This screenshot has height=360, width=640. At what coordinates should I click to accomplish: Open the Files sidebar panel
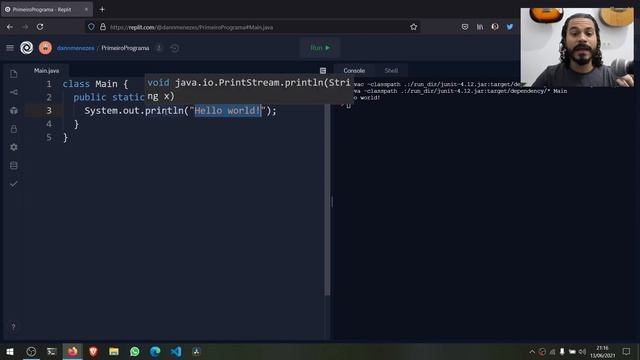[x=13, y=74]
